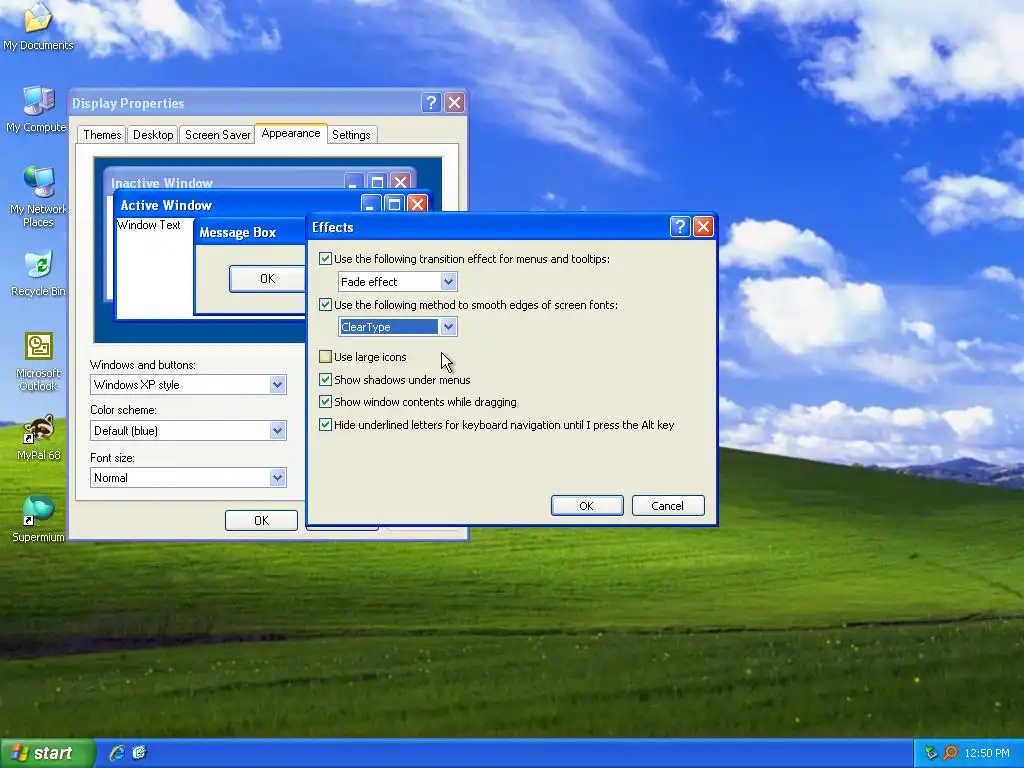The image size is (1024, 768).
Task: Click the Message Box preview title
Action: pyautogui.click(x=238, y=232)
